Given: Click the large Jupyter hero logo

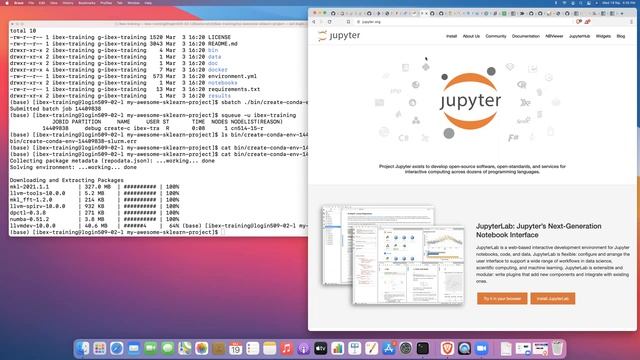Looking at the screenshot, I should point(470,101).
